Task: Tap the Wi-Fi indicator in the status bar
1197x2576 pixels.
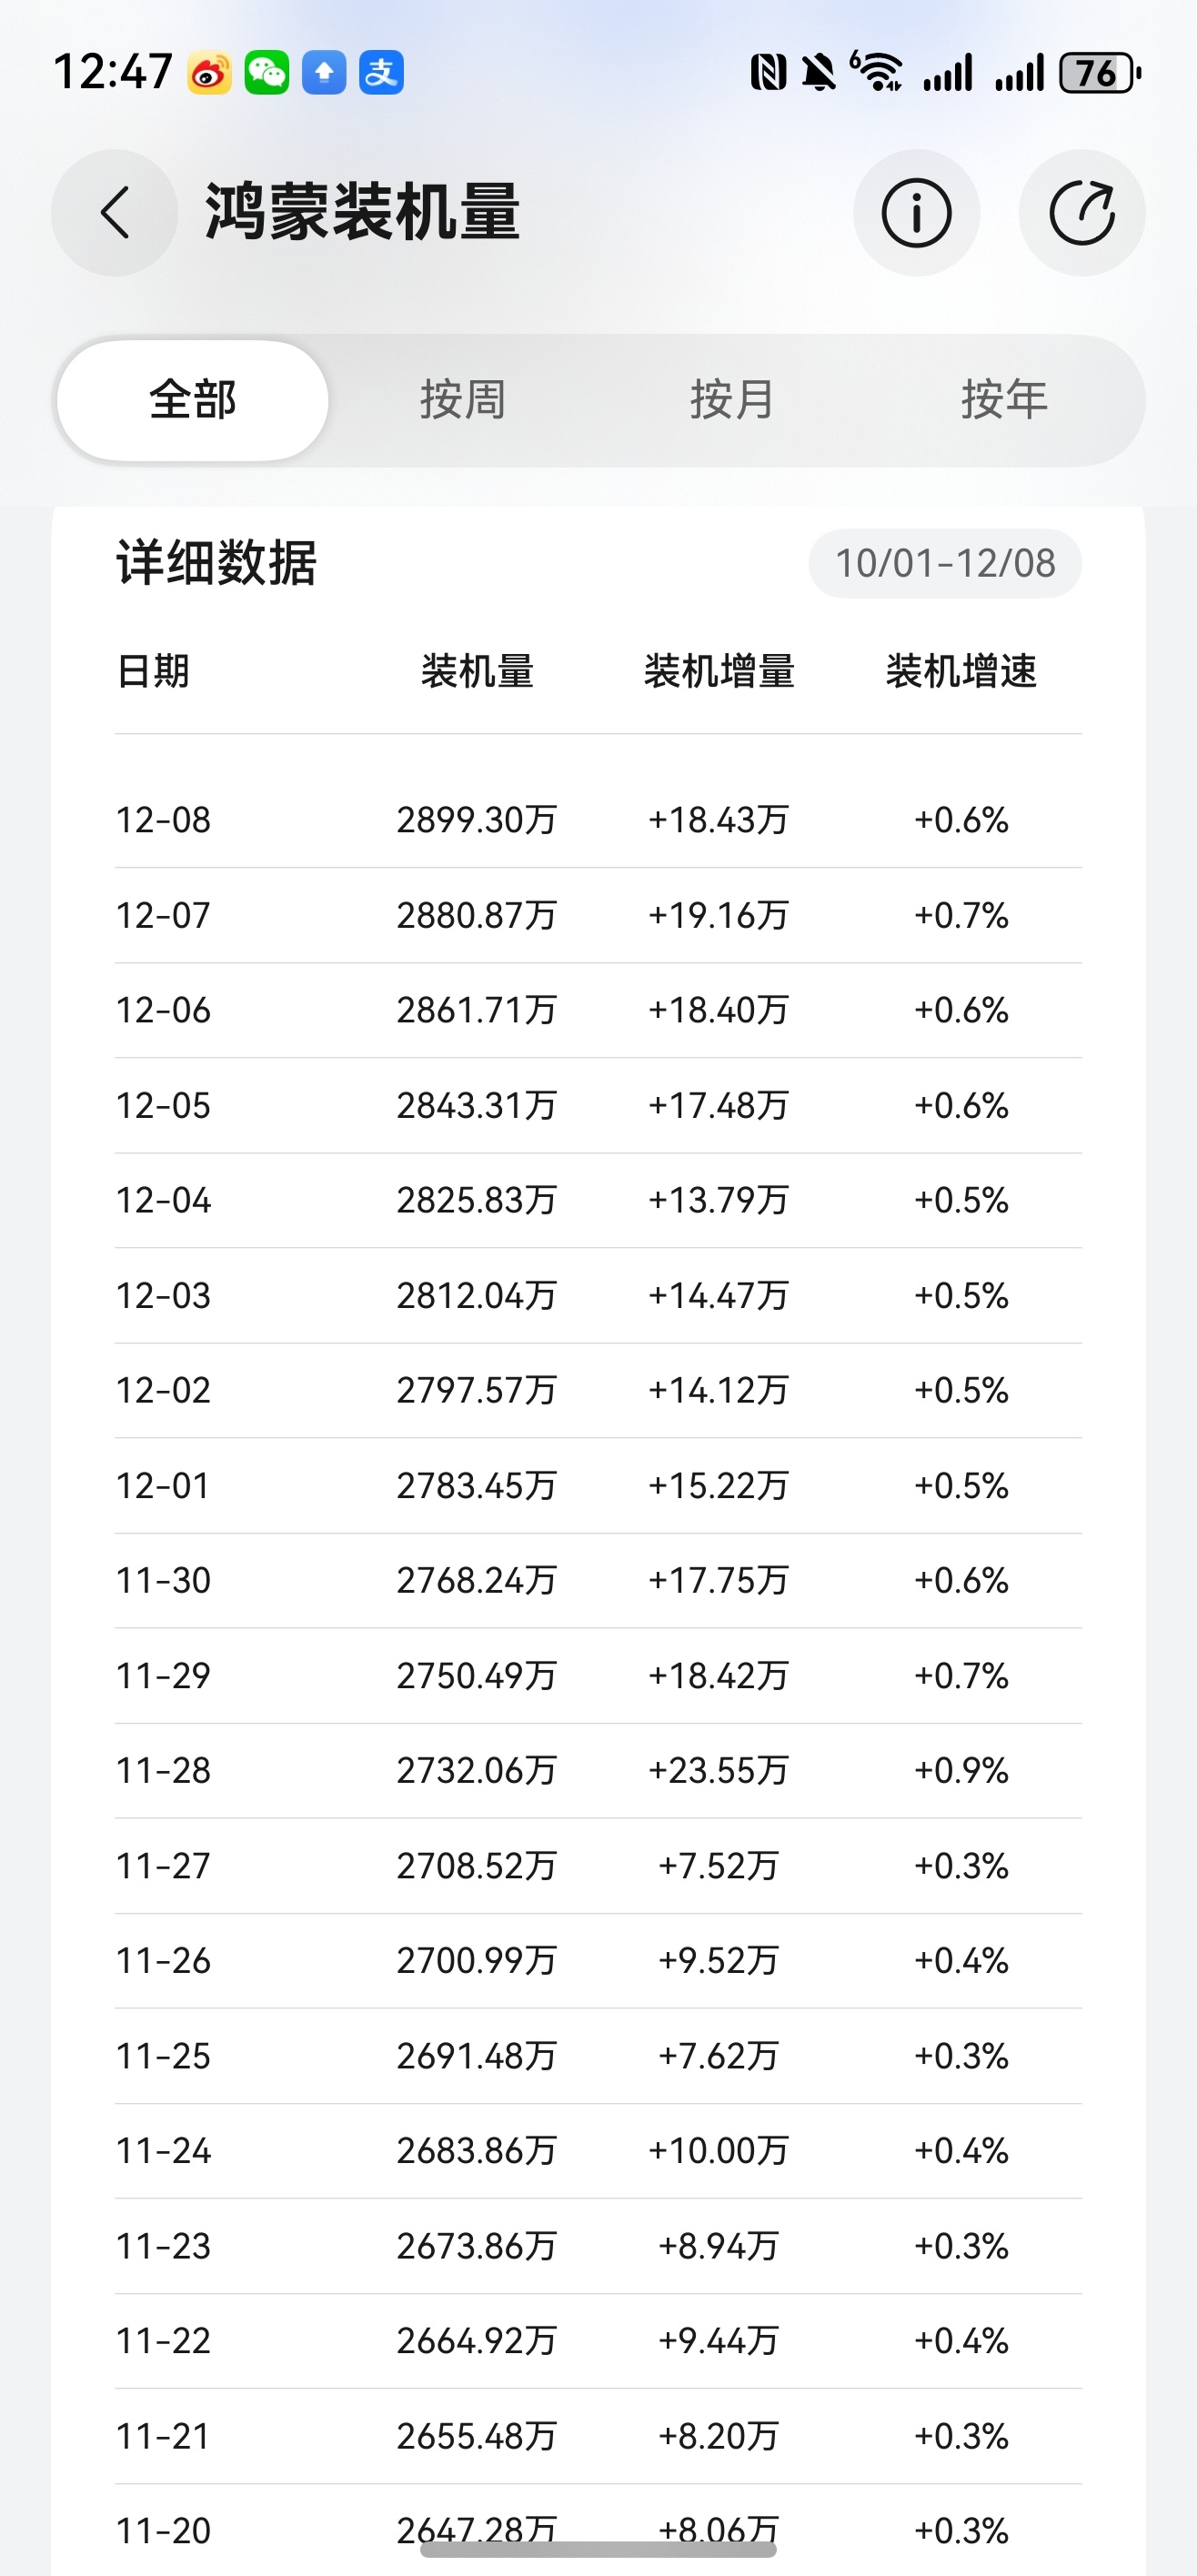Action: 880,71
